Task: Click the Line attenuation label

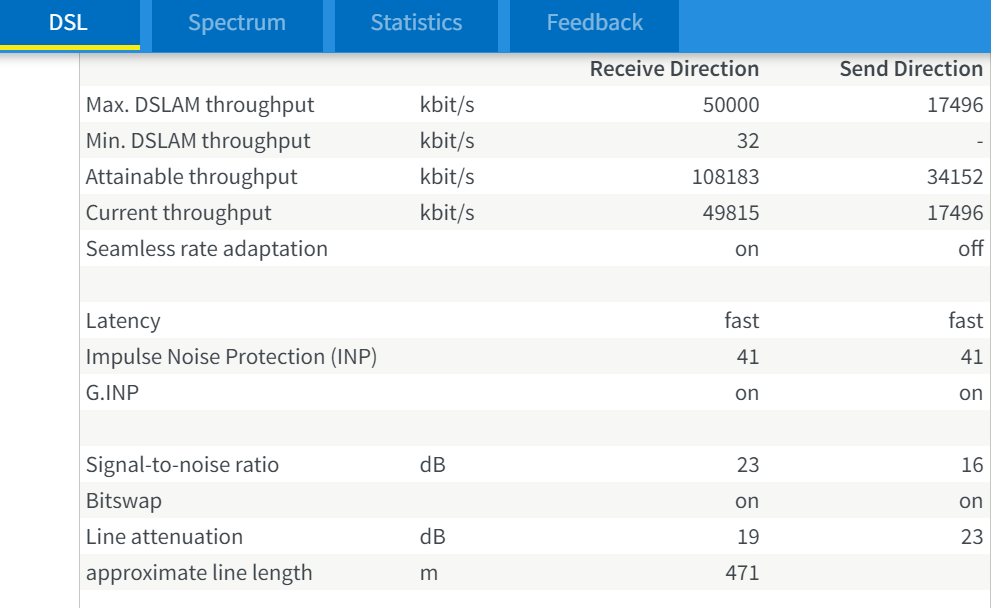Action: point(164,537)
